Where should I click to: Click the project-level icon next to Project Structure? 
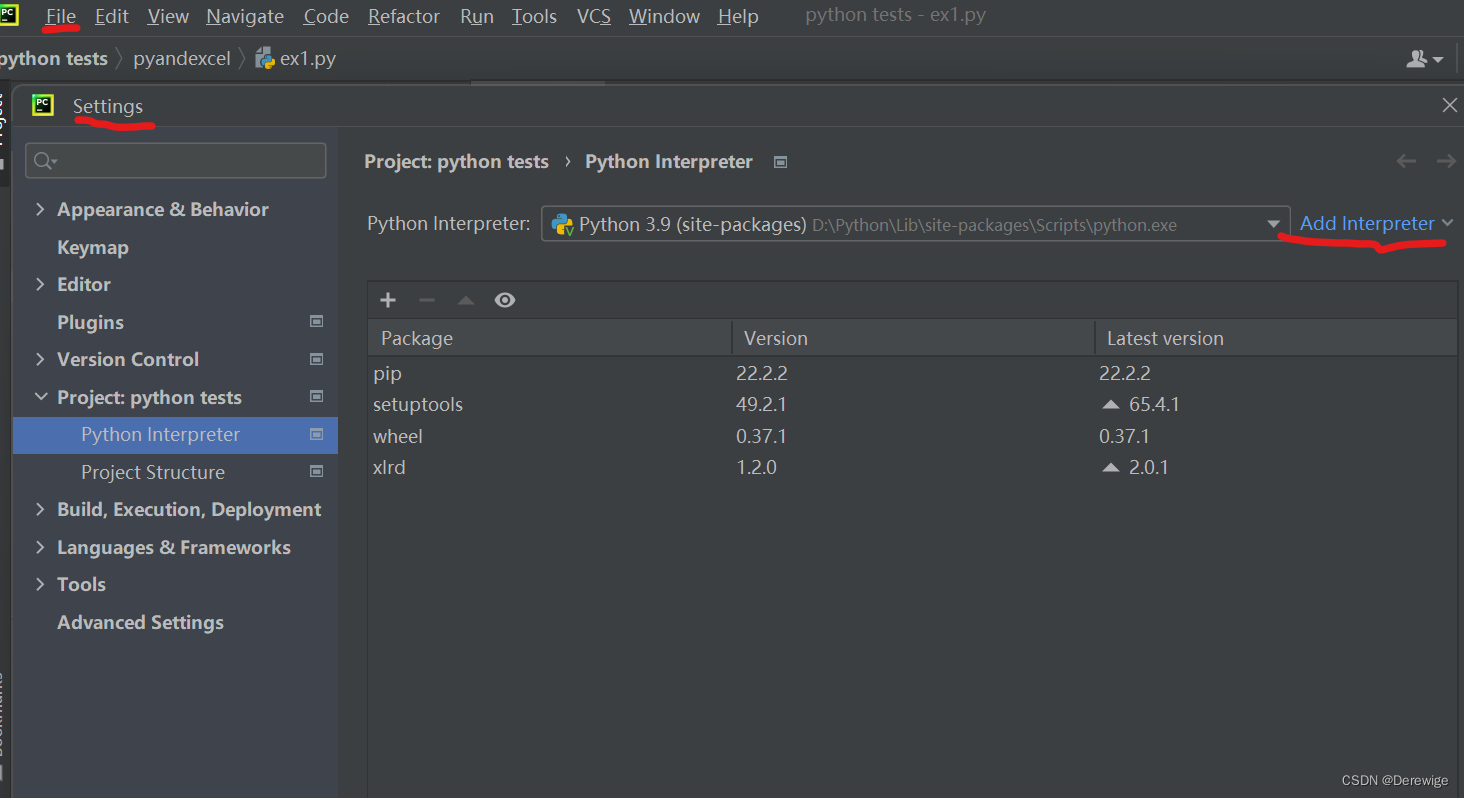317,471
